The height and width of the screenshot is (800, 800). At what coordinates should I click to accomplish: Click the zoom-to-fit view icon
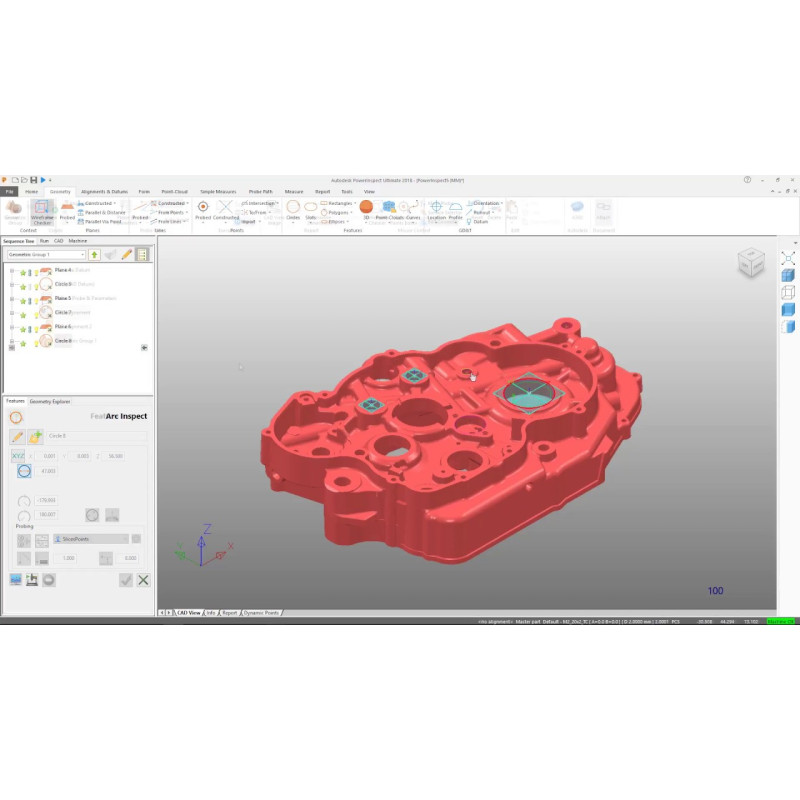click(x=788, y=258)
